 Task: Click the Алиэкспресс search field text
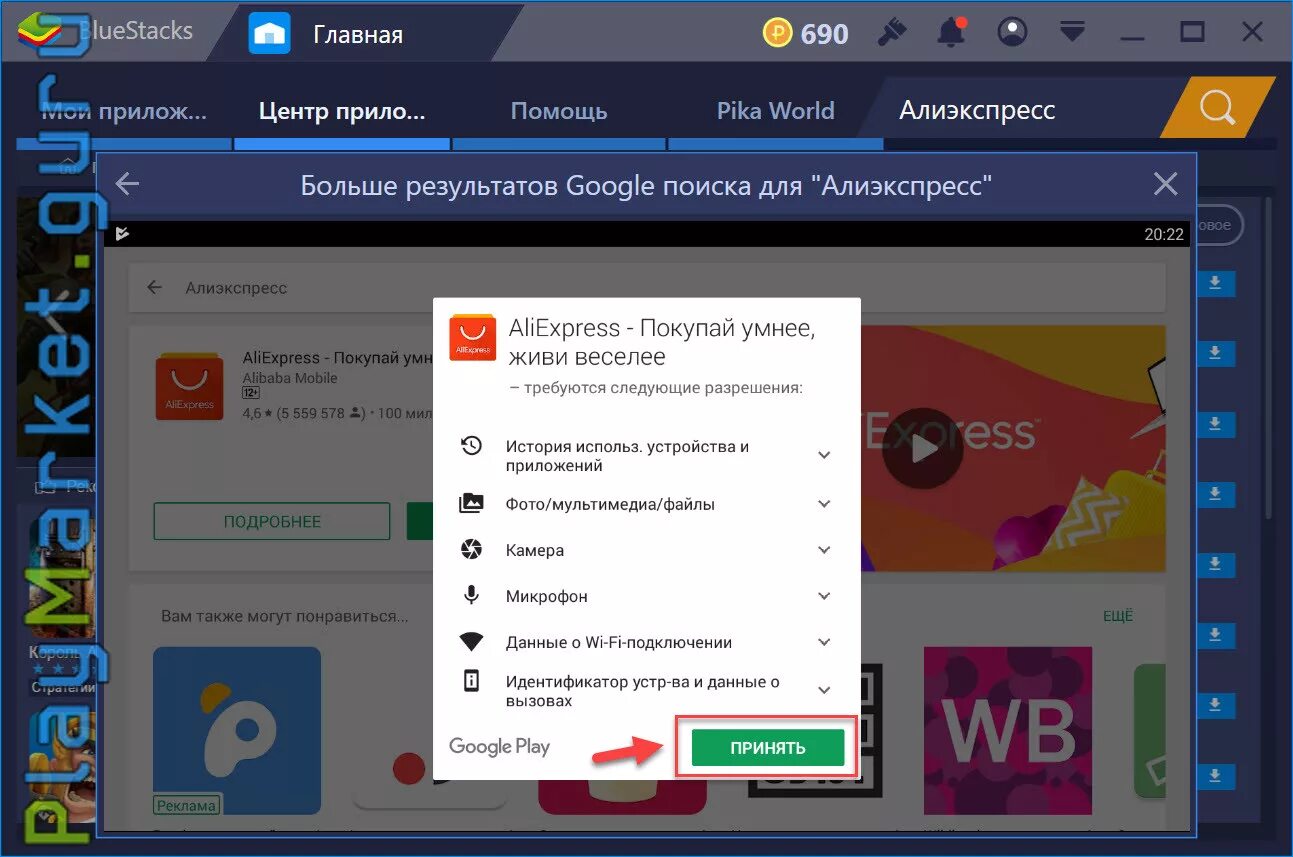click(x=236, y=288)
